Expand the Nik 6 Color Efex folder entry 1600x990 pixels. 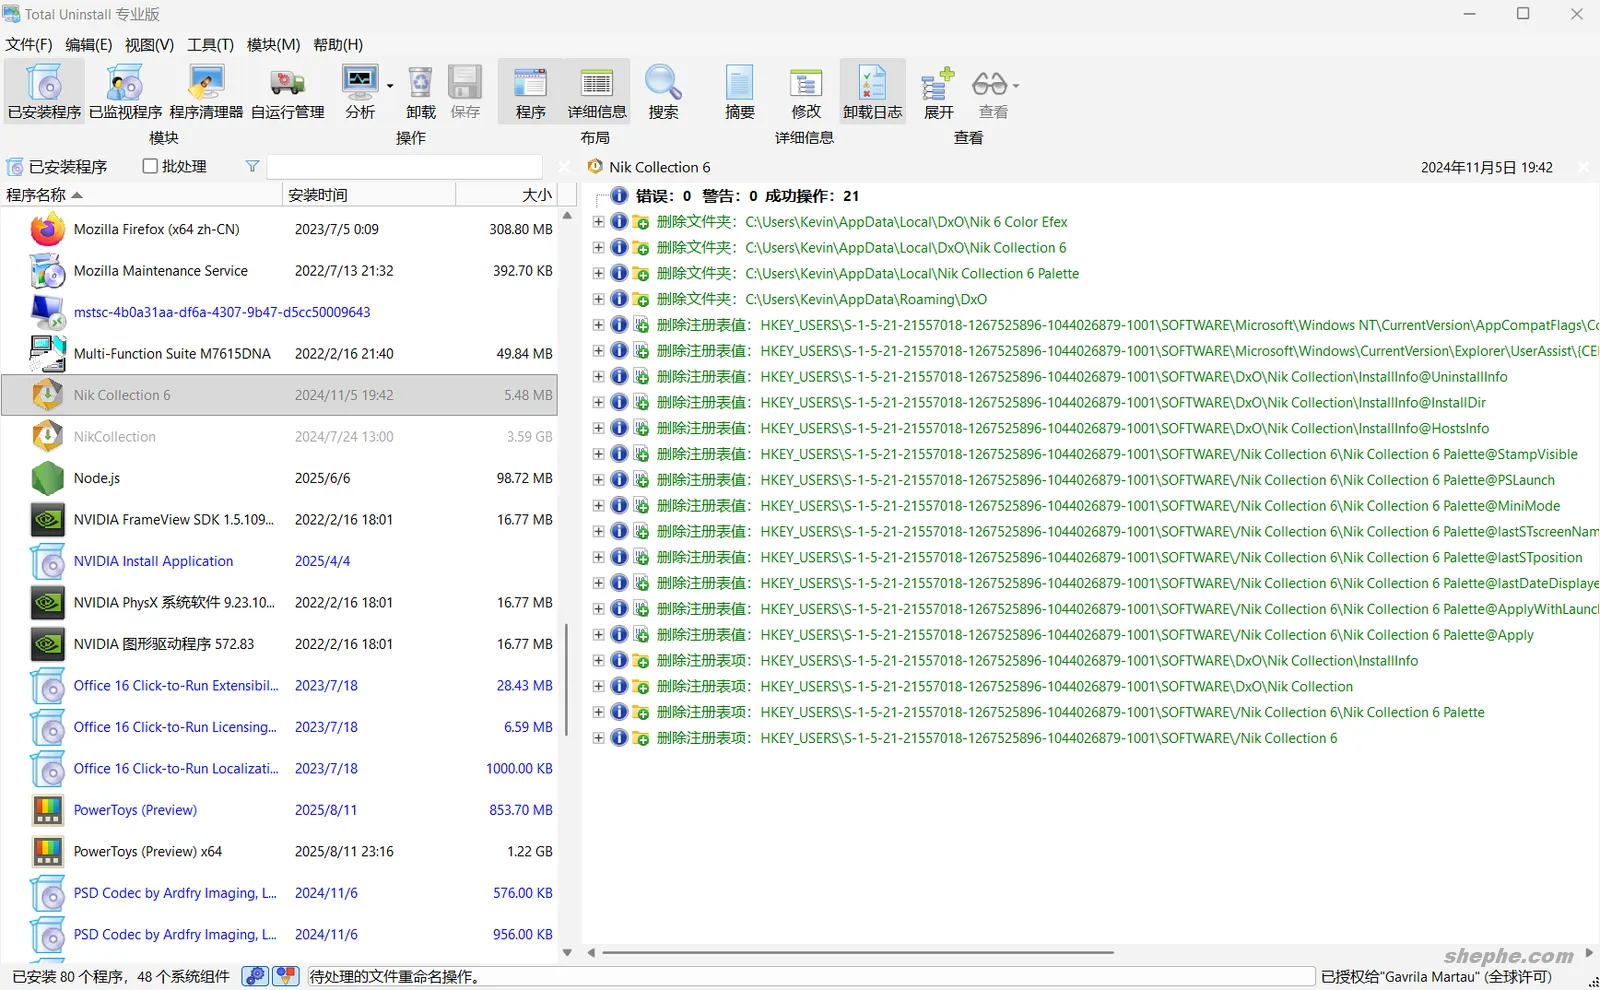[598, 222]
